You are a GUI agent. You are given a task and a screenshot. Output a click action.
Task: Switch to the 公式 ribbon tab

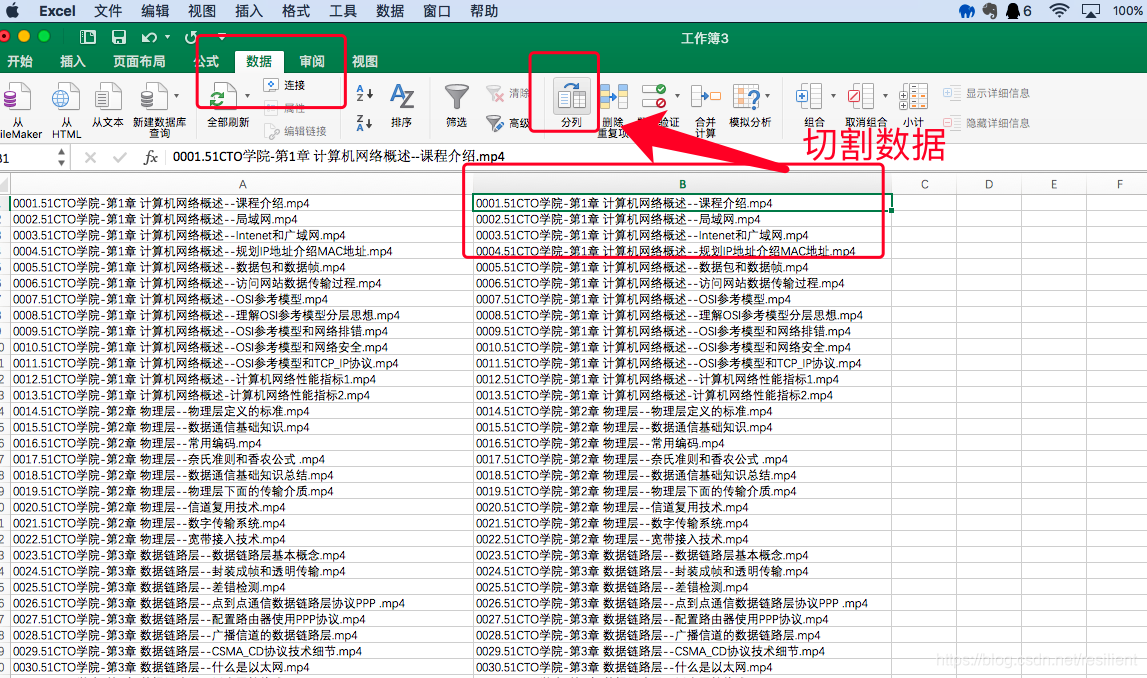point(206,61)
